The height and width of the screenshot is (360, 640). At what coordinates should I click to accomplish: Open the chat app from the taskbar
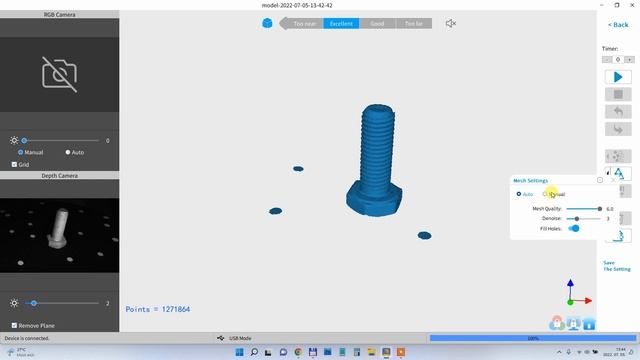coord(283,352)
